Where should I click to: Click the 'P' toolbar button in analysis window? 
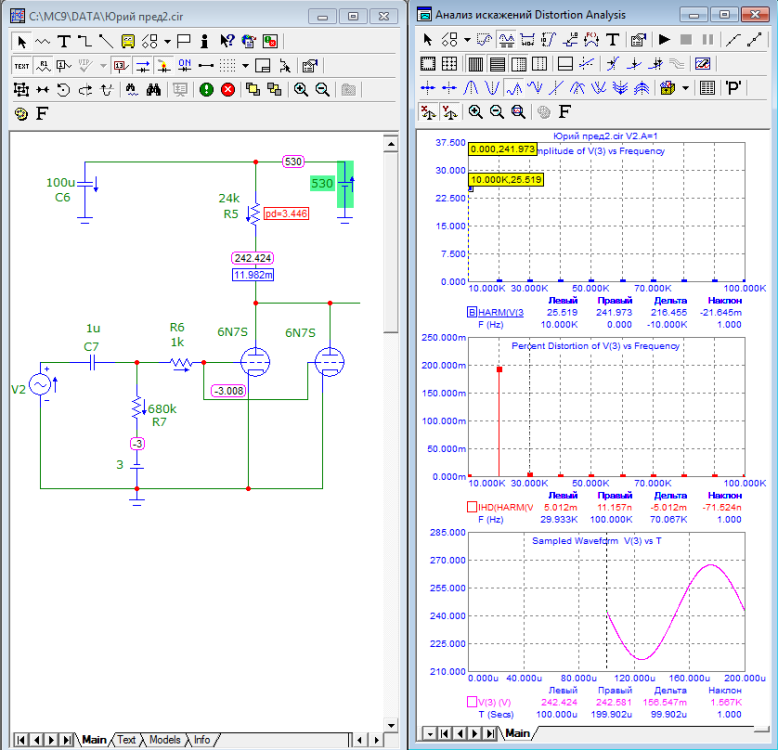coord(733,88)
